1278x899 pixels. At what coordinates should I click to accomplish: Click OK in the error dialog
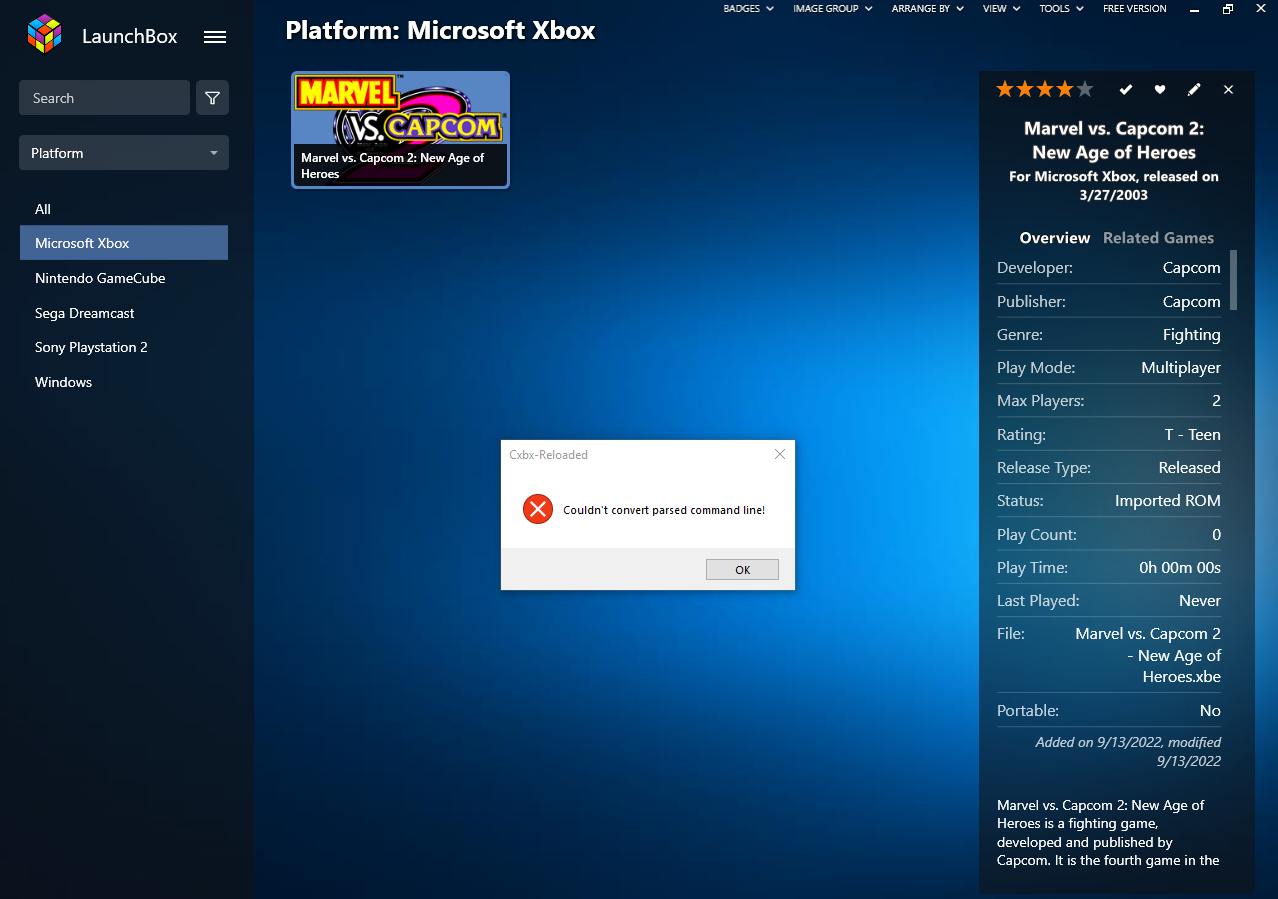(742, 569)
